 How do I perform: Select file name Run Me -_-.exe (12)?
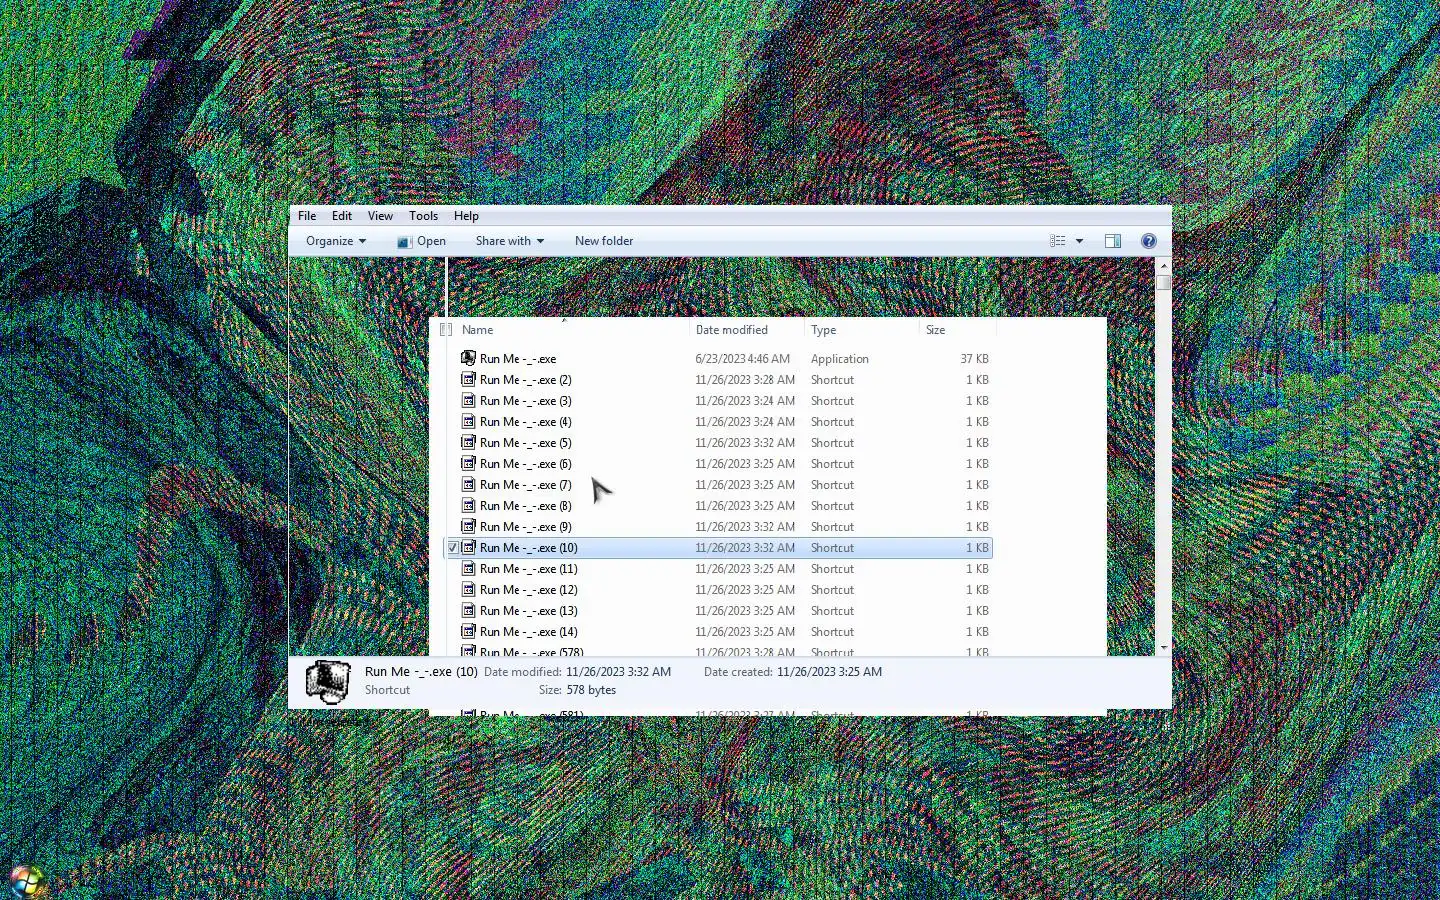528,590
